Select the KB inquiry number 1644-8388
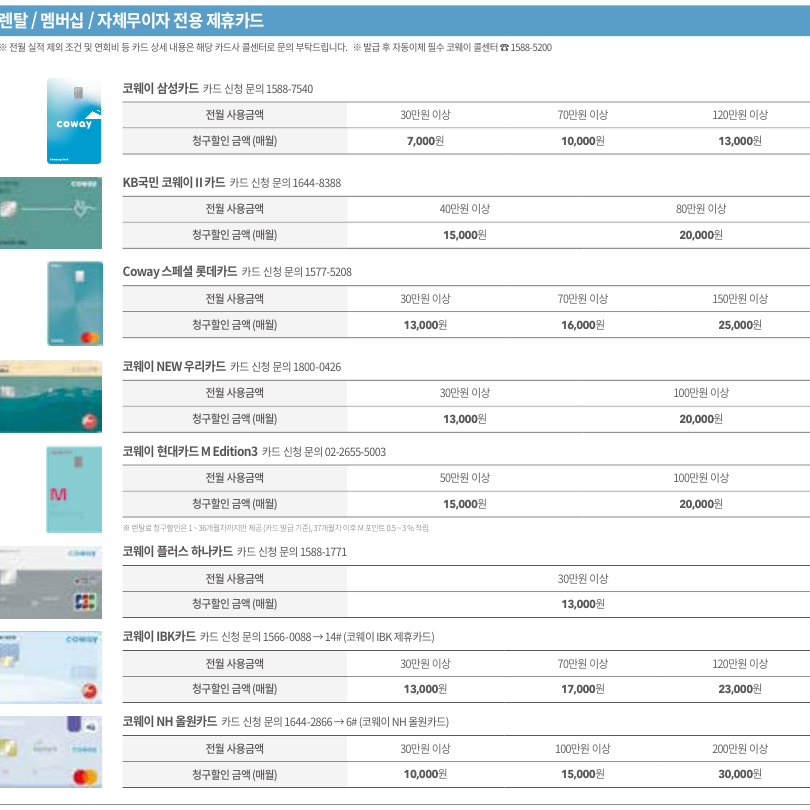 [x=317, y=183]
